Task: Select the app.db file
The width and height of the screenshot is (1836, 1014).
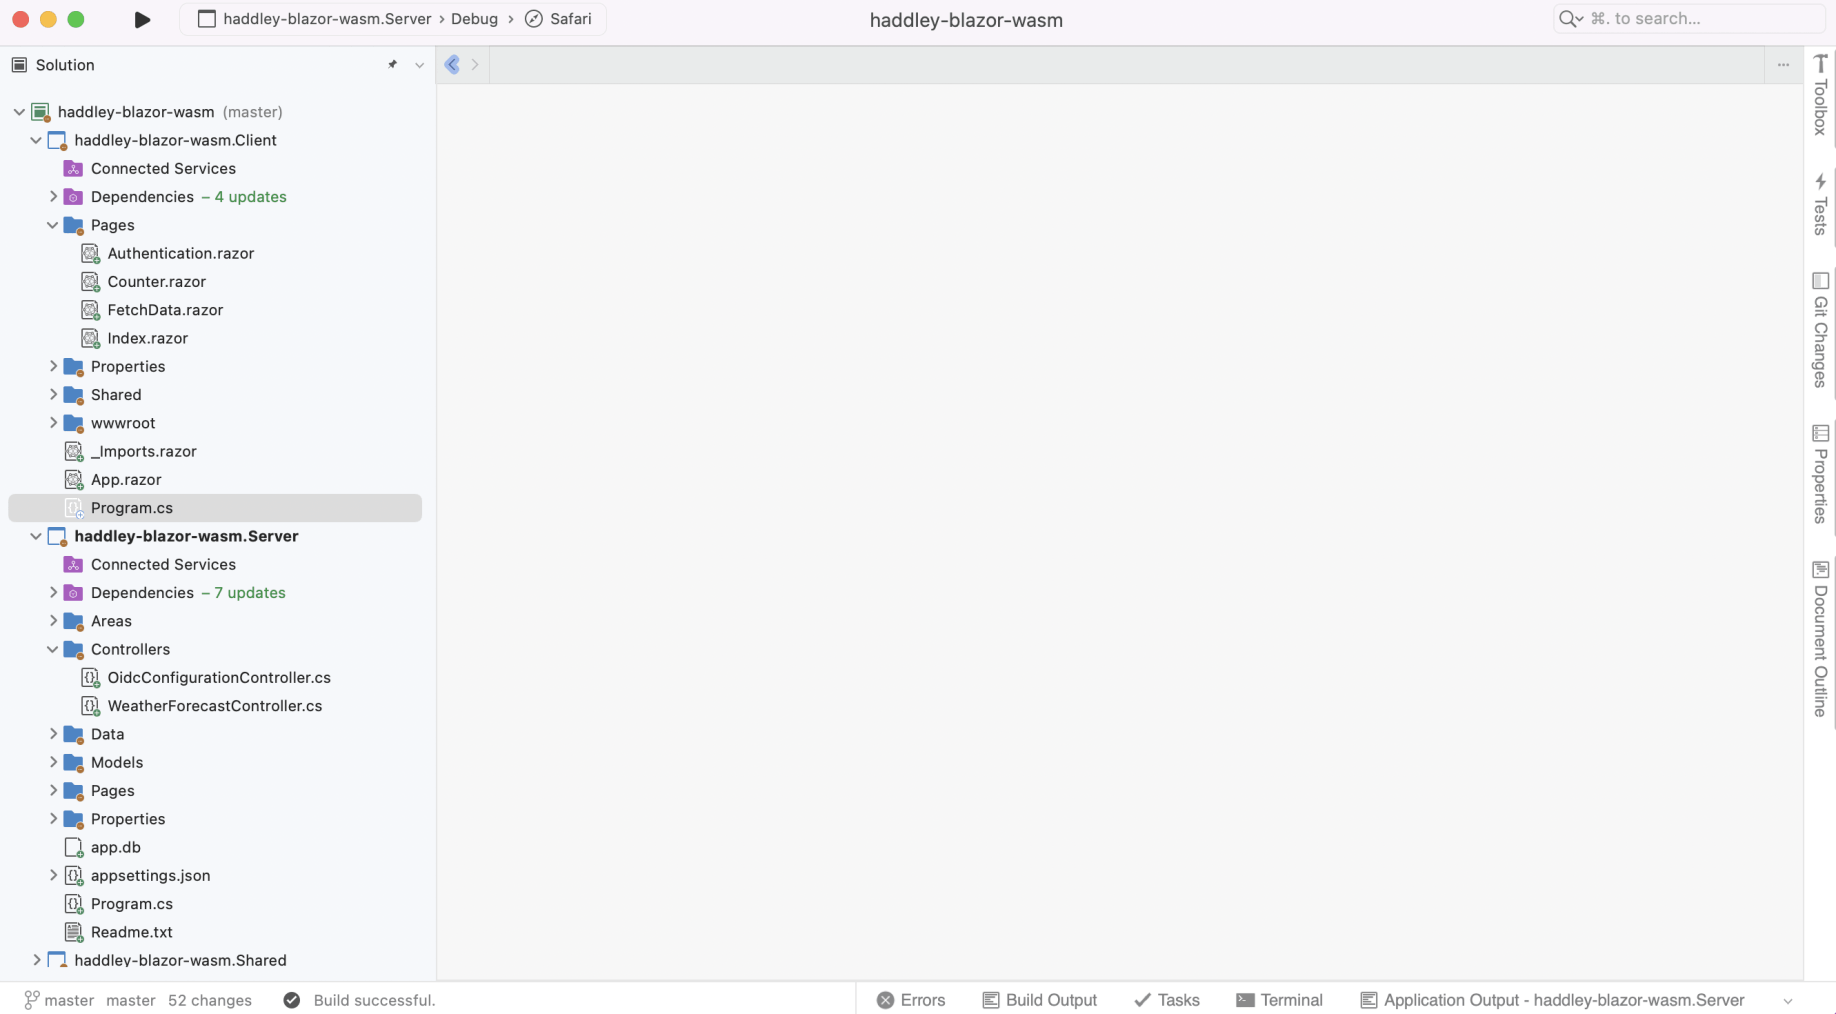Action: point(116,847)
